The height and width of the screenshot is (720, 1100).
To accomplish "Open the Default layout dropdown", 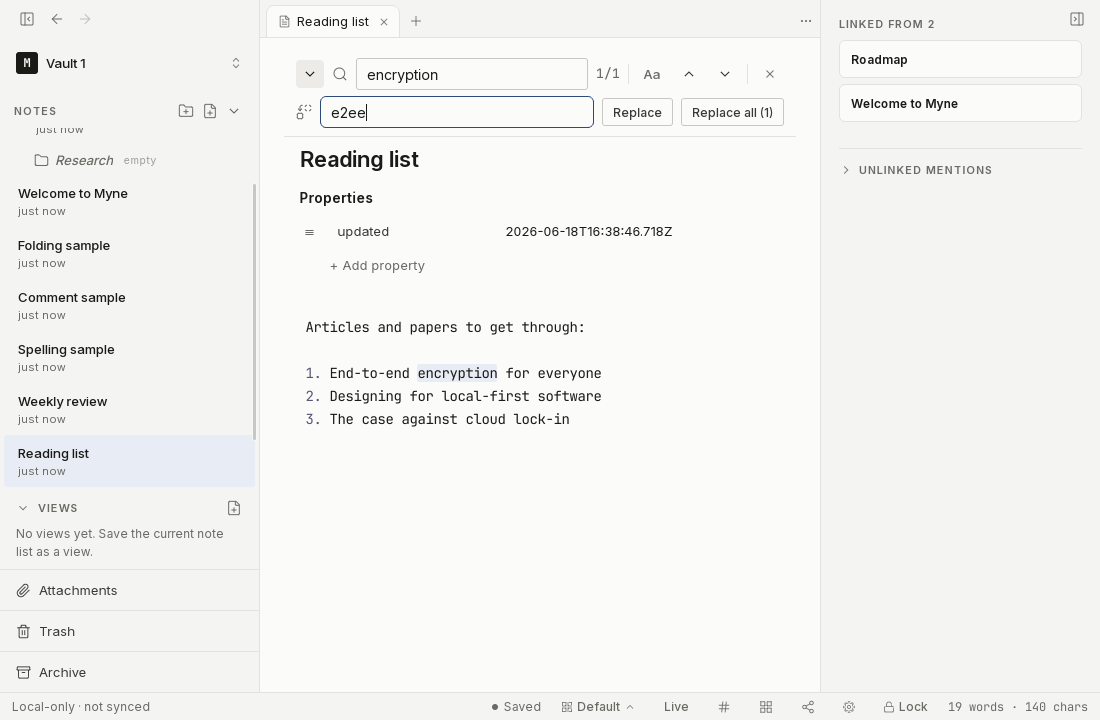I will (598, 707).
